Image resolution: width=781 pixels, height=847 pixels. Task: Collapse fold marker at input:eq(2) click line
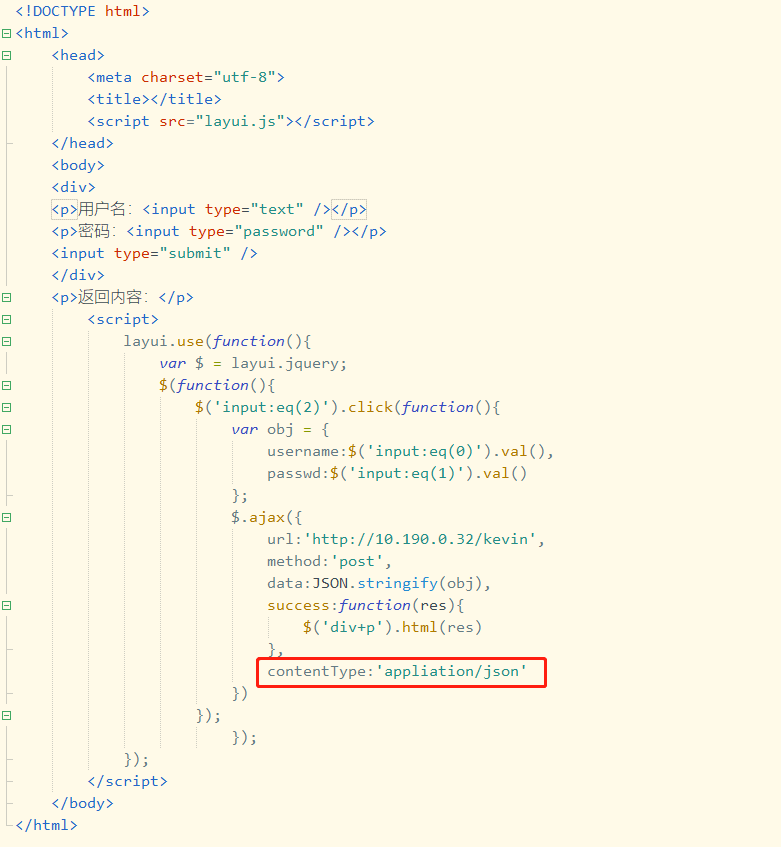[6, 408]
